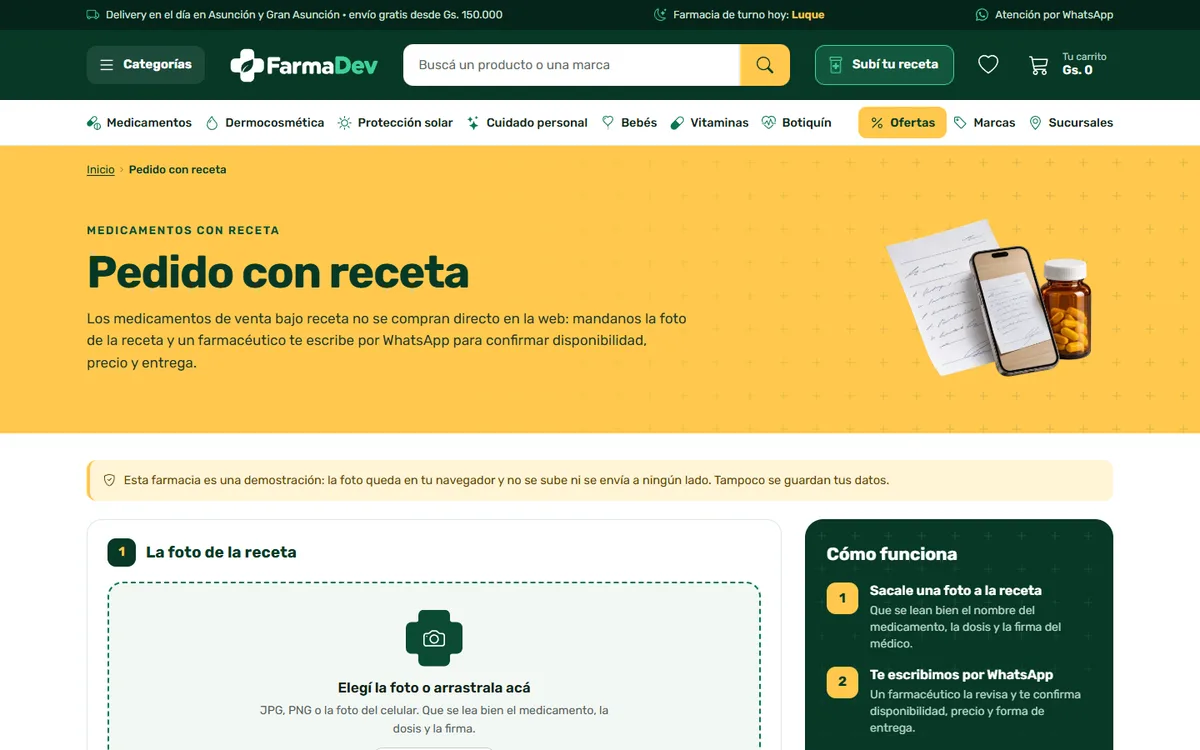Screen dimensions: 1200x750
Task: Click the delivery truck icon in the top bar
Action: coord(93,15)
